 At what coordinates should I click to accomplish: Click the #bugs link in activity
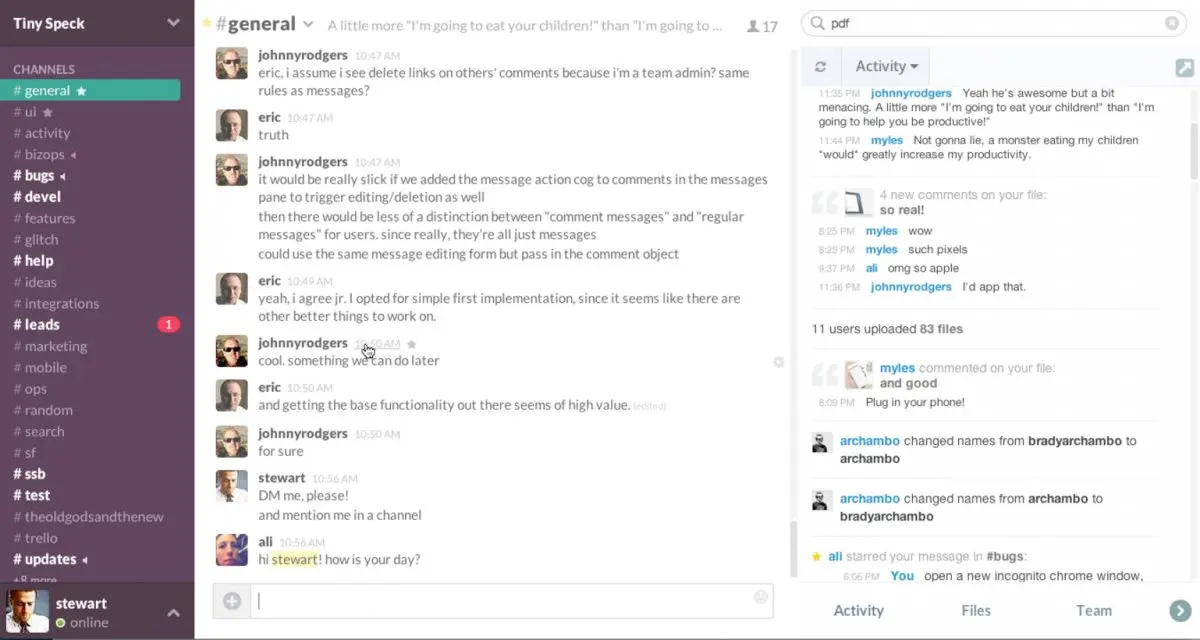(x=1004, y=556)
